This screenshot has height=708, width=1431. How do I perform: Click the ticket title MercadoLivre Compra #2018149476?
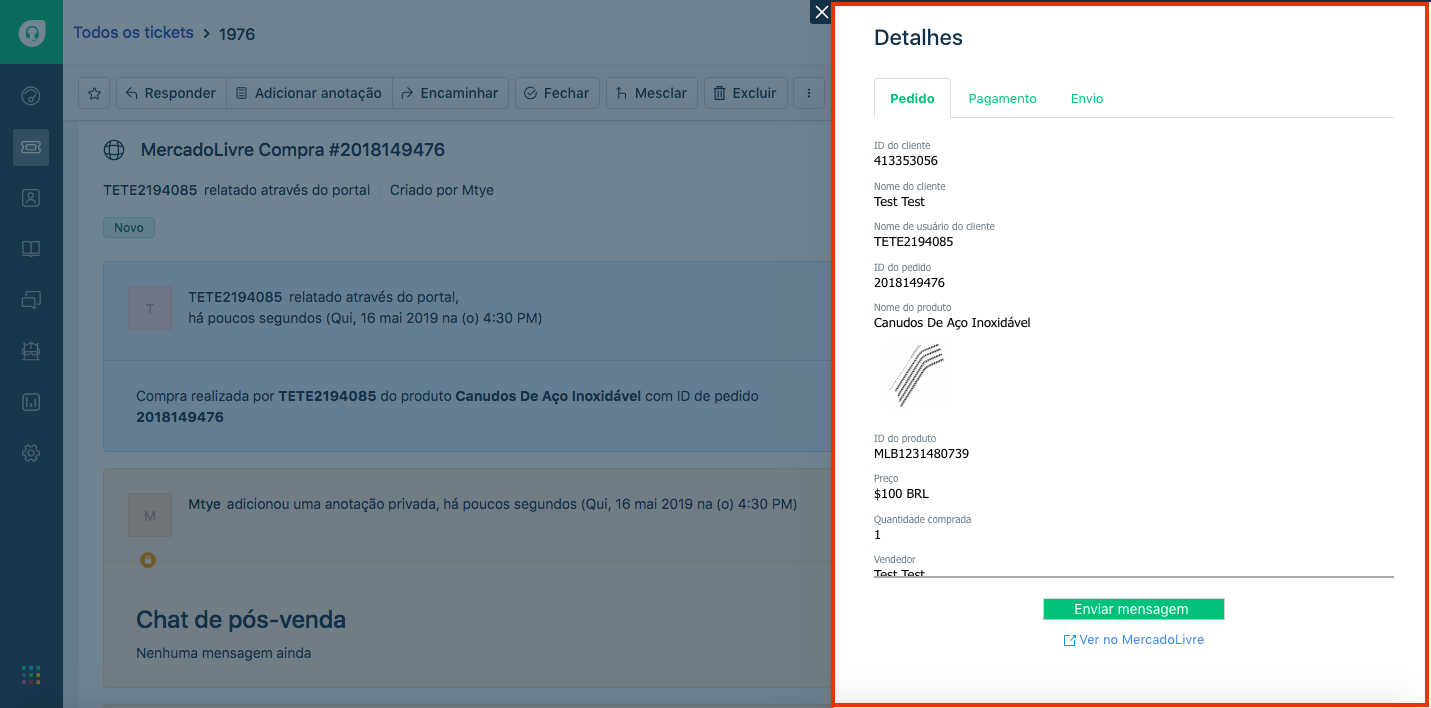tap(293, 150)
